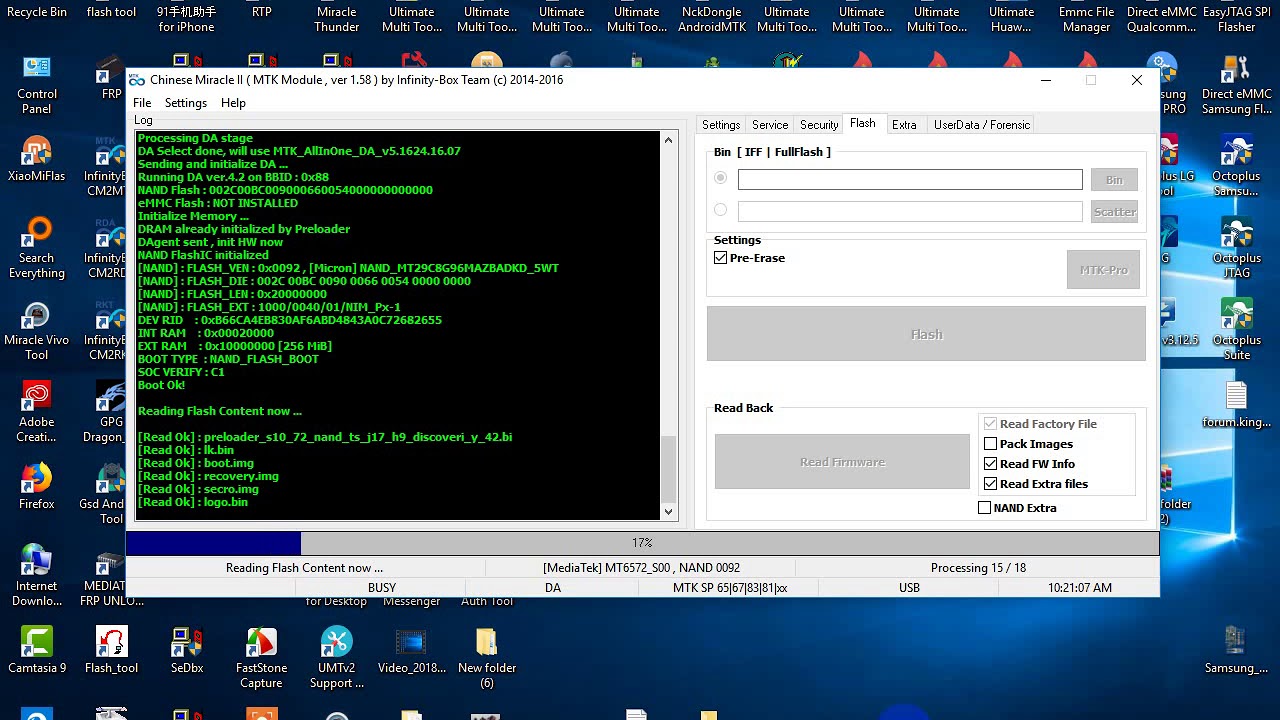Click the large Flash button
This screenshot has height=720, width=1280.
[x=926, y=334]
